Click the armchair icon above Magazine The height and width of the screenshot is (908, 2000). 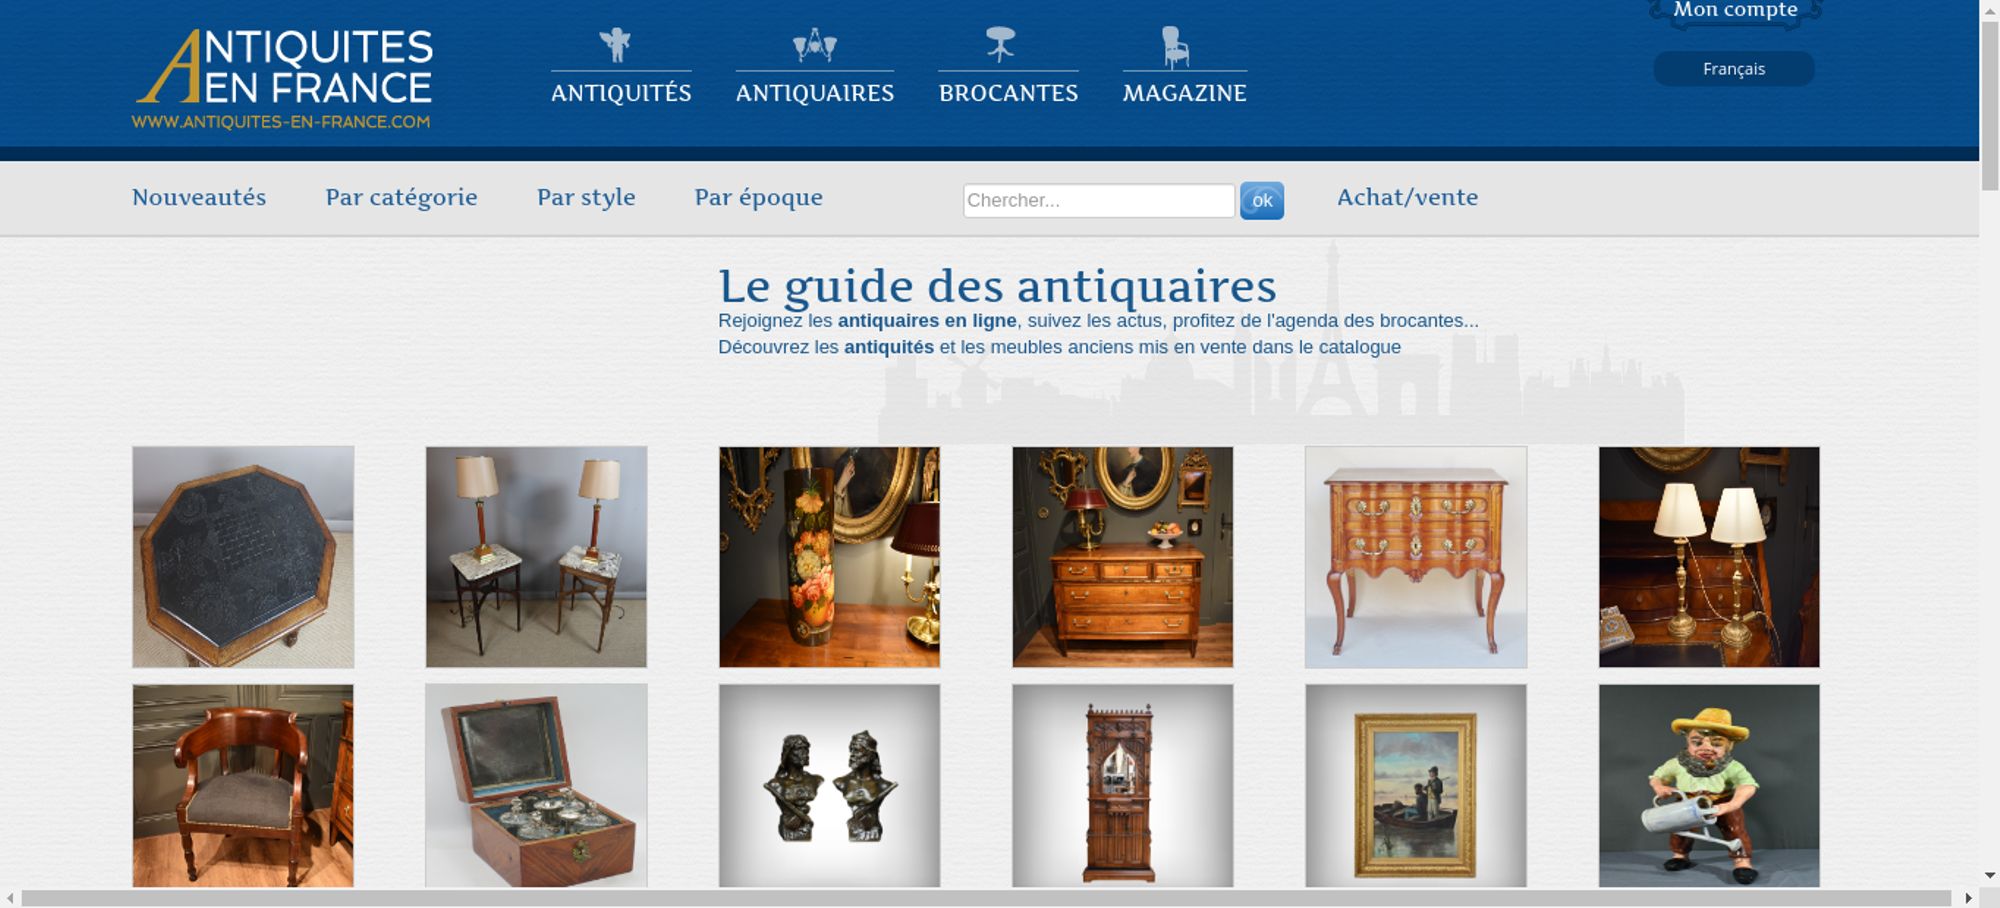pos(1175,47)
